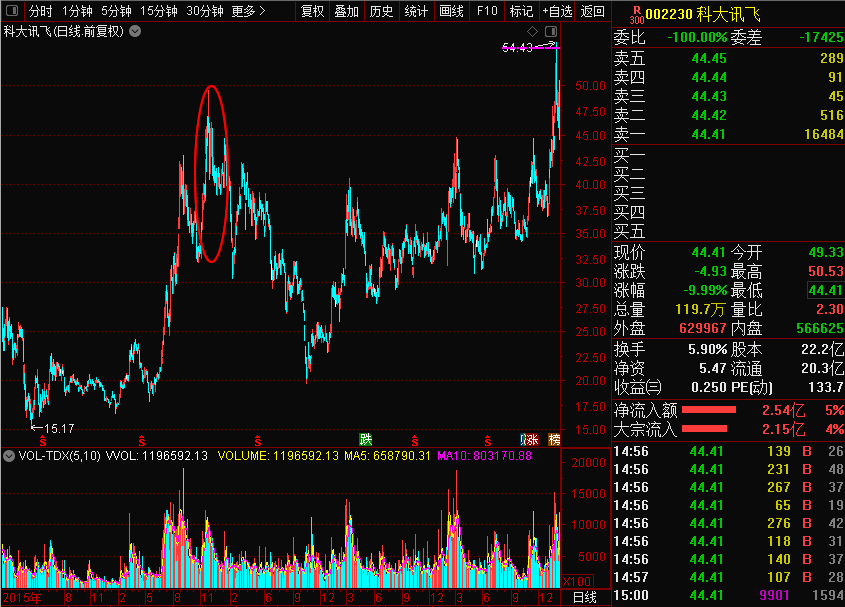The width and height of the screenshot is (845, 607).
Task: Click the red 净流入额 bar
Action: (x=709, y=409)
